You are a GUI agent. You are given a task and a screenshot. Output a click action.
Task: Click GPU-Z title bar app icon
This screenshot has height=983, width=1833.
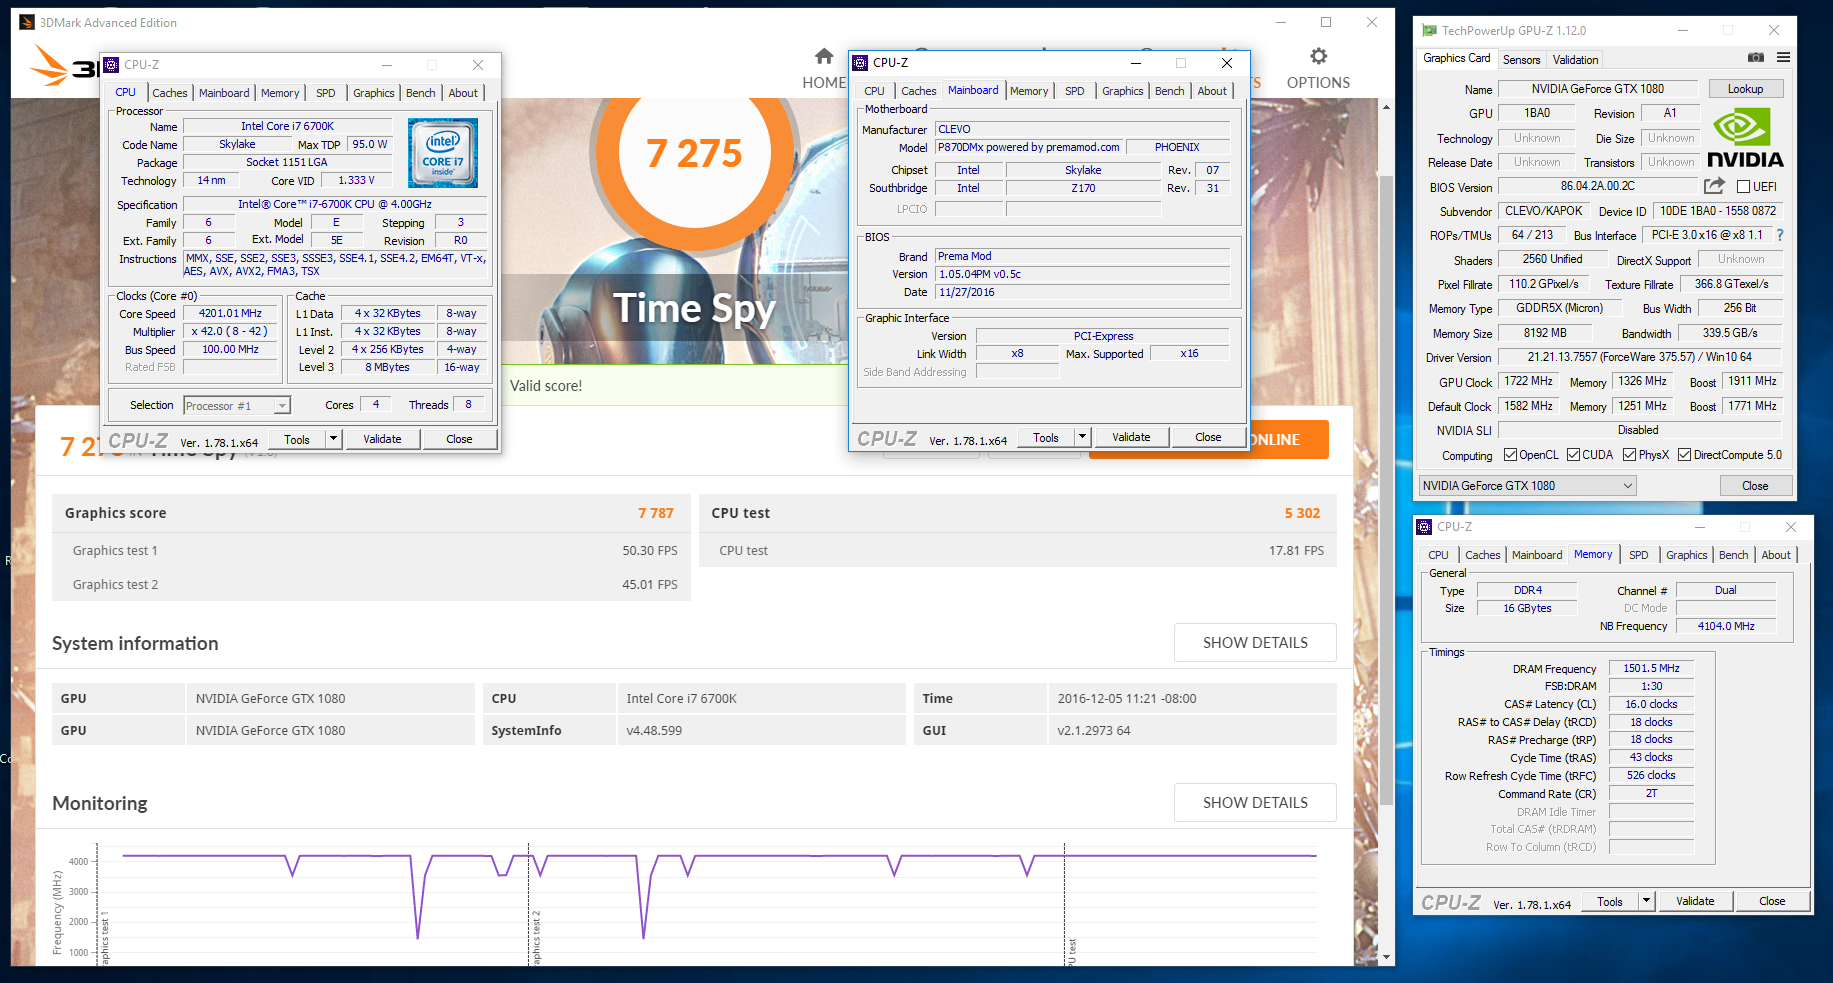tap(1430, 31)
